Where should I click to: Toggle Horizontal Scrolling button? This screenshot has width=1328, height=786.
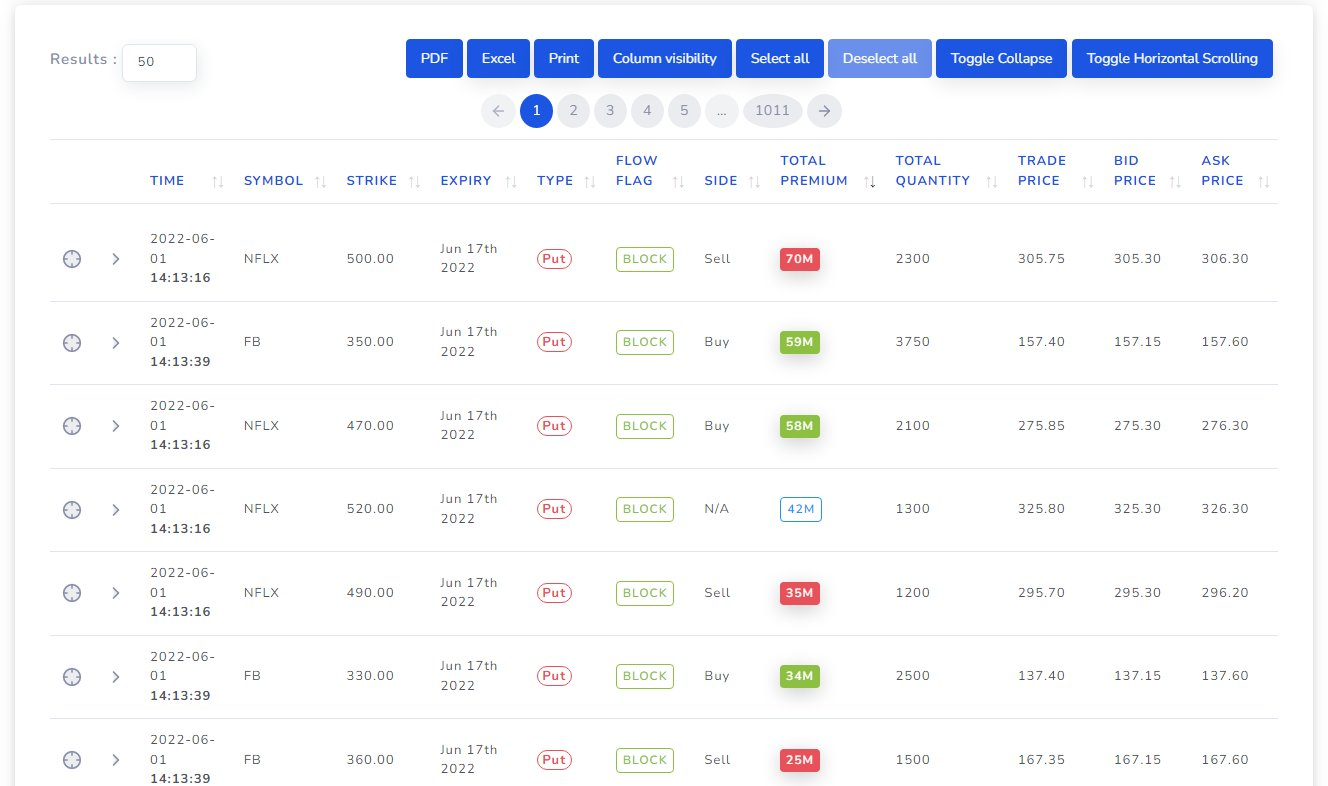pos(1172,58)
